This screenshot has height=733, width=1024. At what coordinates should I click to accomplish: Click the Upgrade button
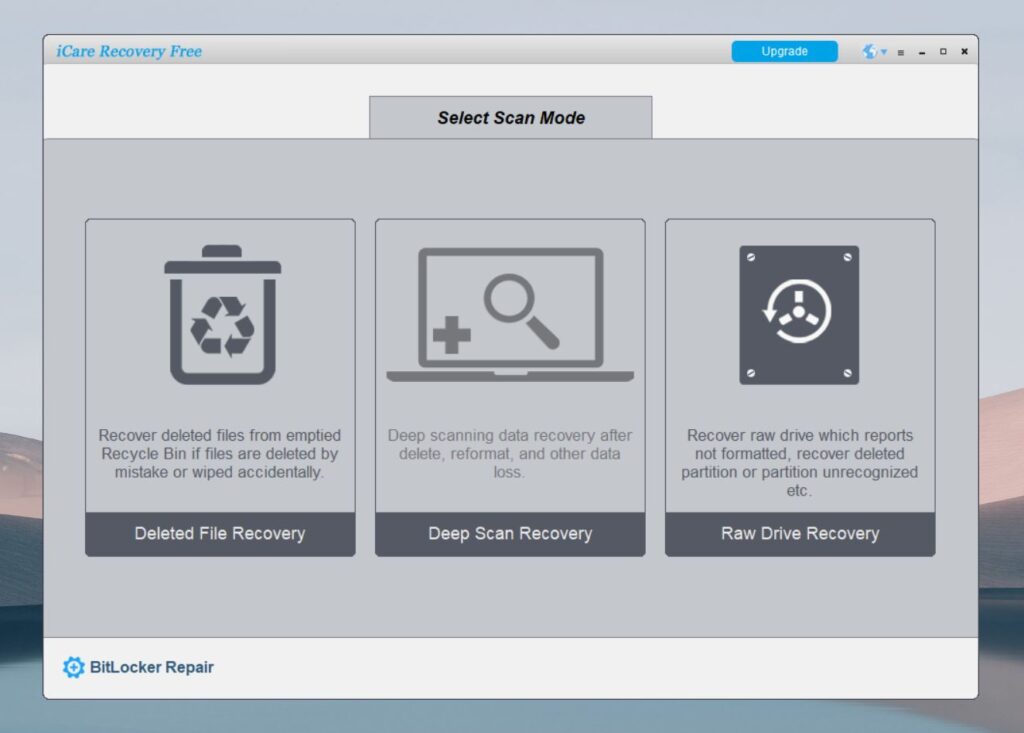[x=784, y=51]
